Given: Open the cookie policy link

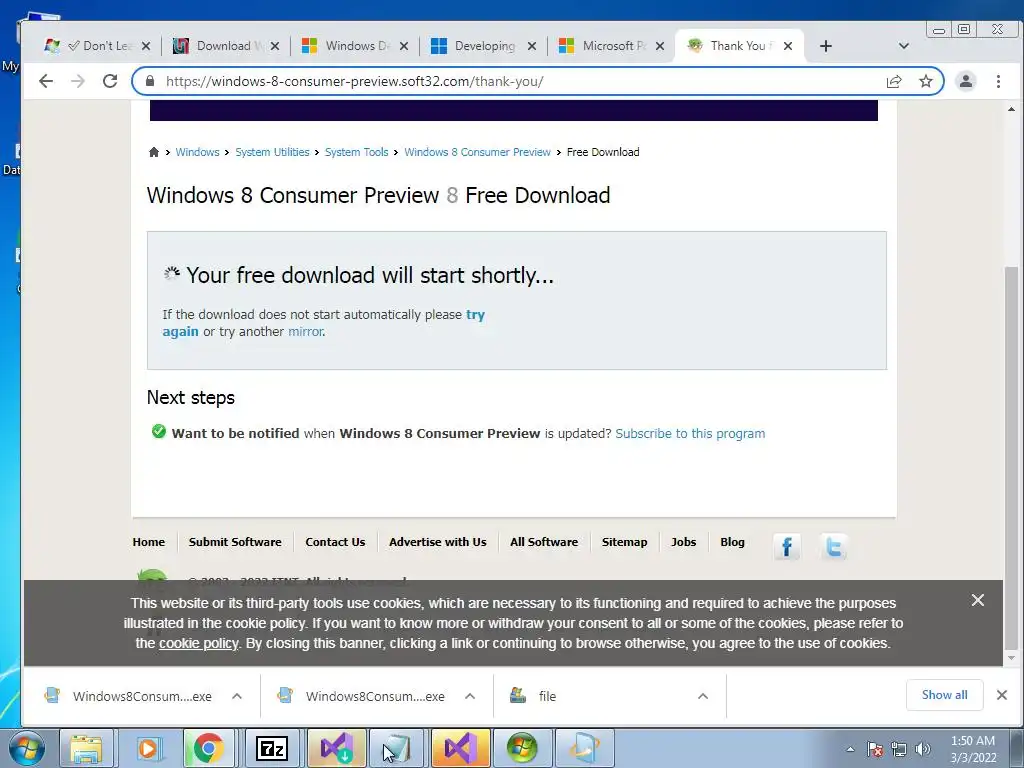Looking at the screenshot, I should 199,643.
